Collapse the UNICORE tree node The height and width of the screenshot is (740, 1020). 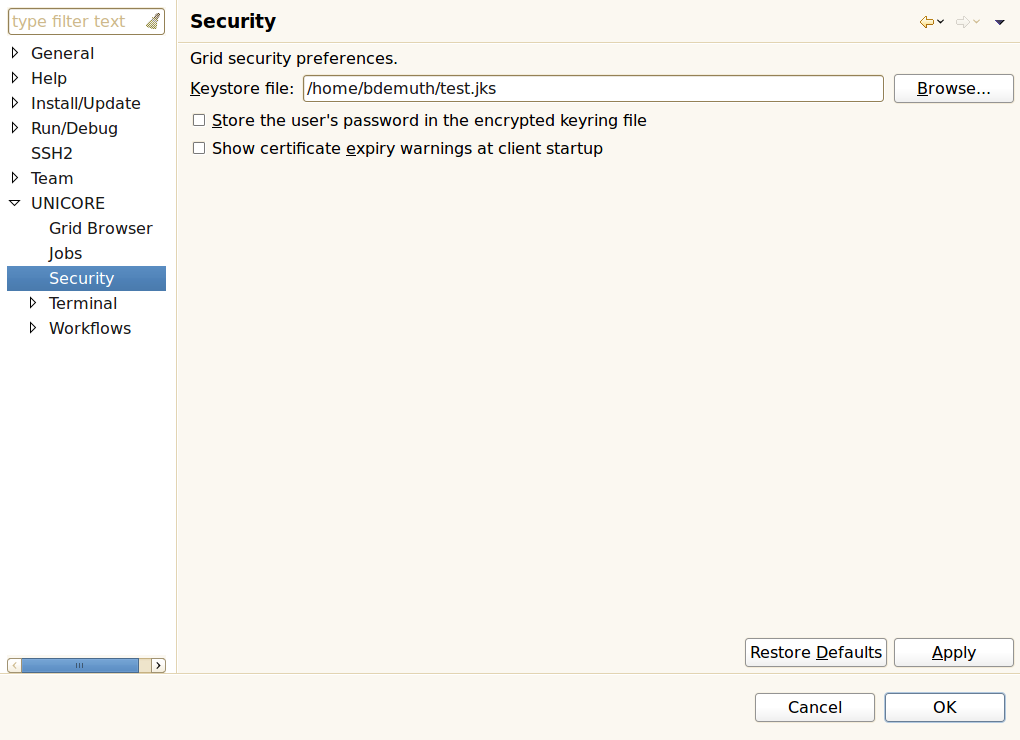(15, 203)
